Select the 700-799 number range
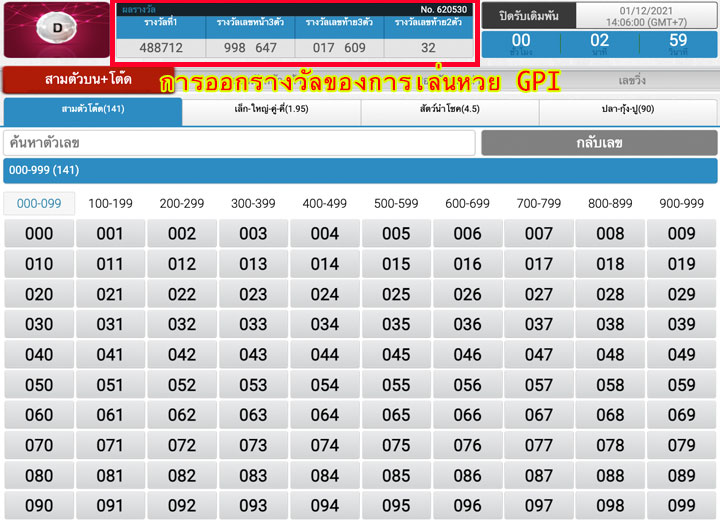The width and height of the screenshot is (720, 523). pos(539,203)
